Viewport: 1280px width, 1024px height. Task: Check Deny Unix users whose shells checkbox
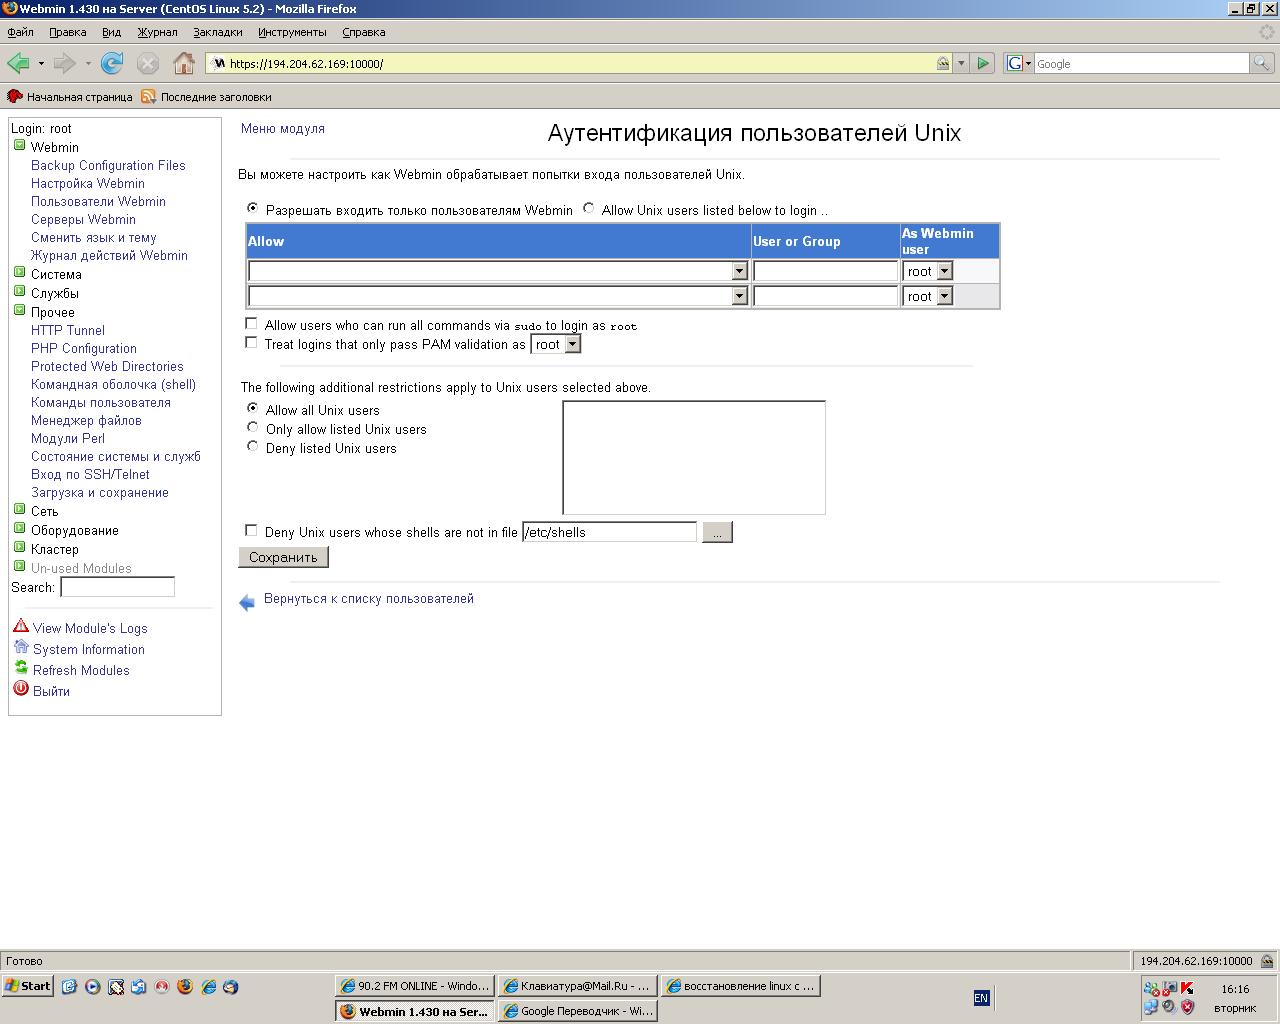pos(251,530)
